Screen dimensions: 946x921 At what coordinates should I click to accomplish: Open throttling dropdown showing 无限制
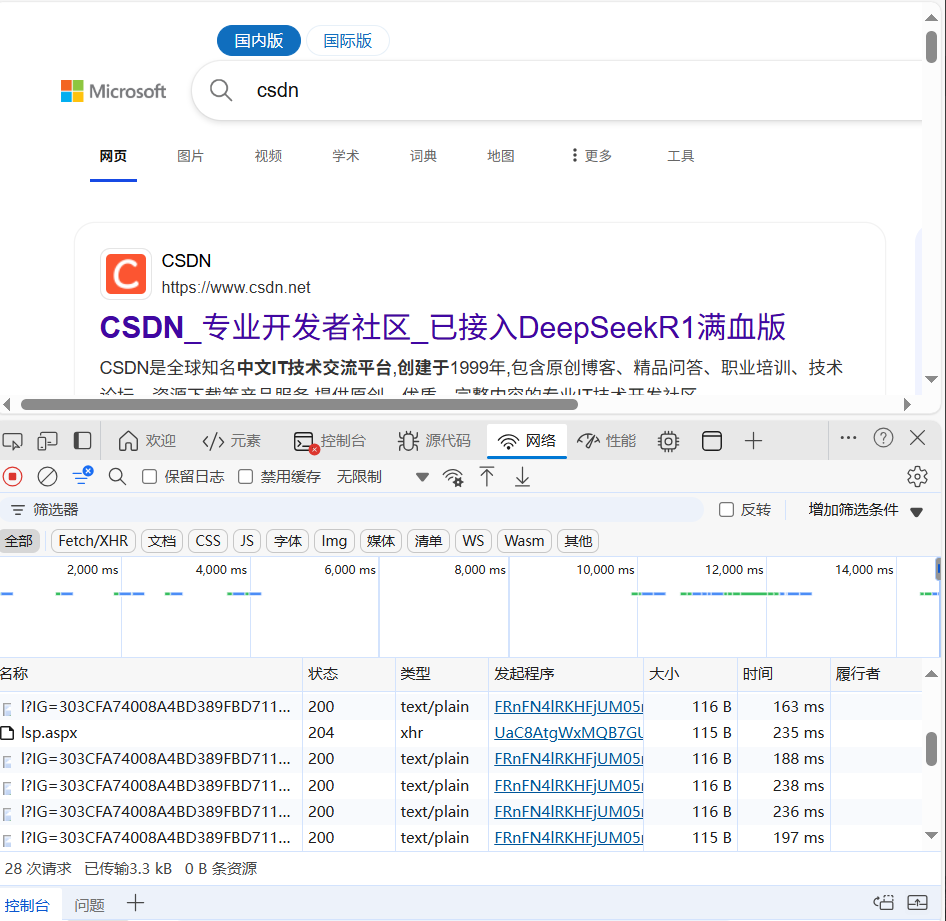[383, 476]
